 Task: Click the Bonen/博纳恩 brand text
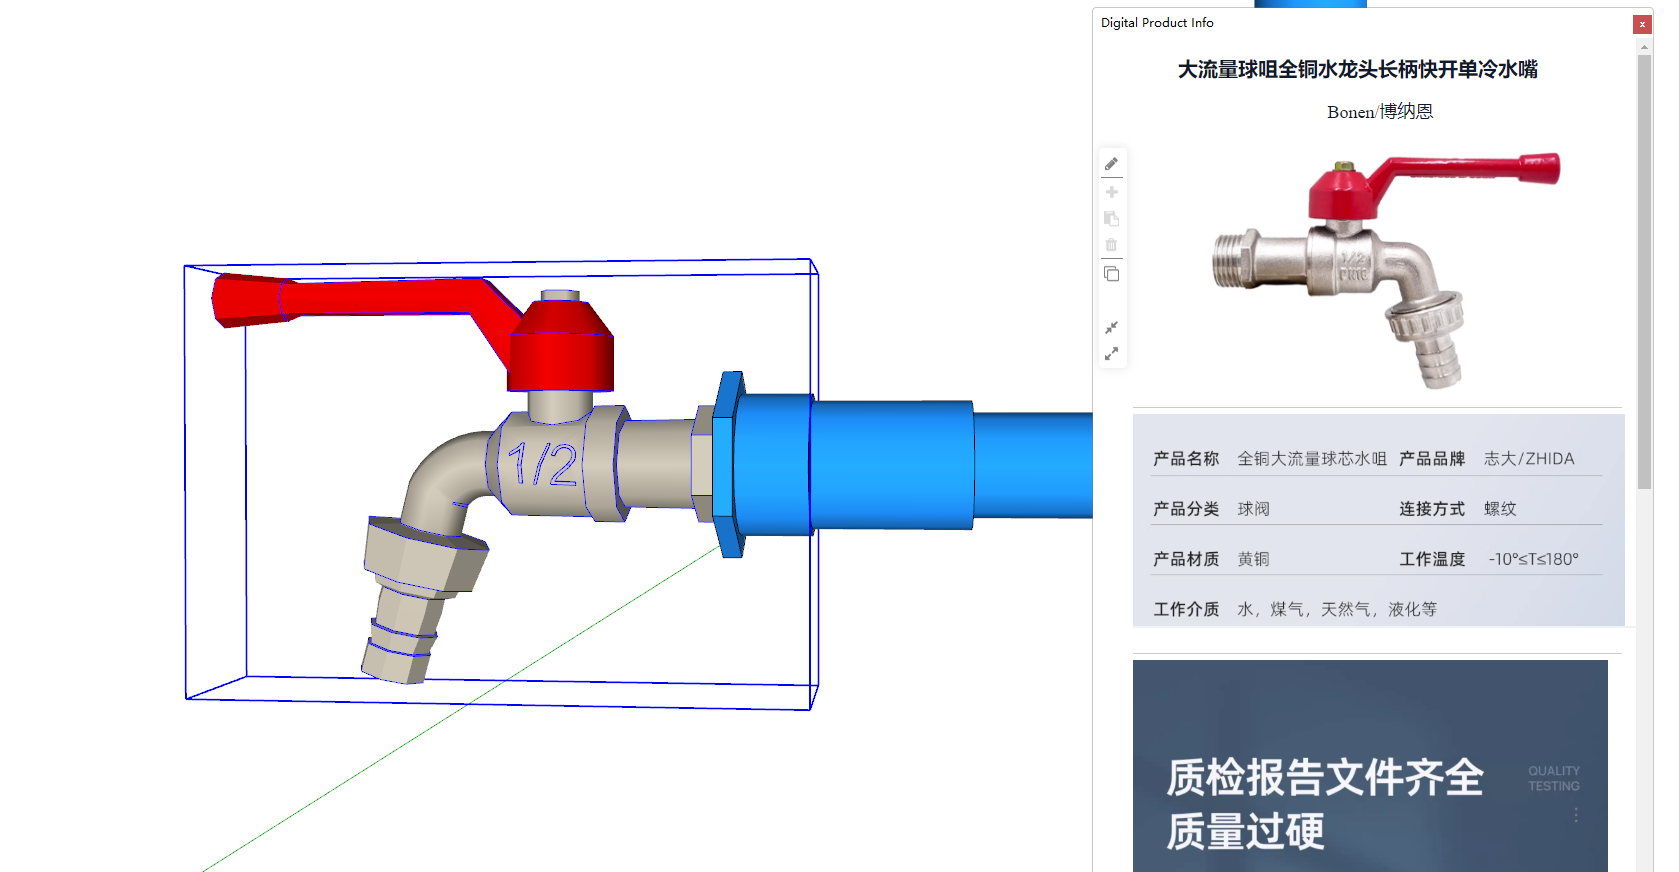pos(1379,112)
